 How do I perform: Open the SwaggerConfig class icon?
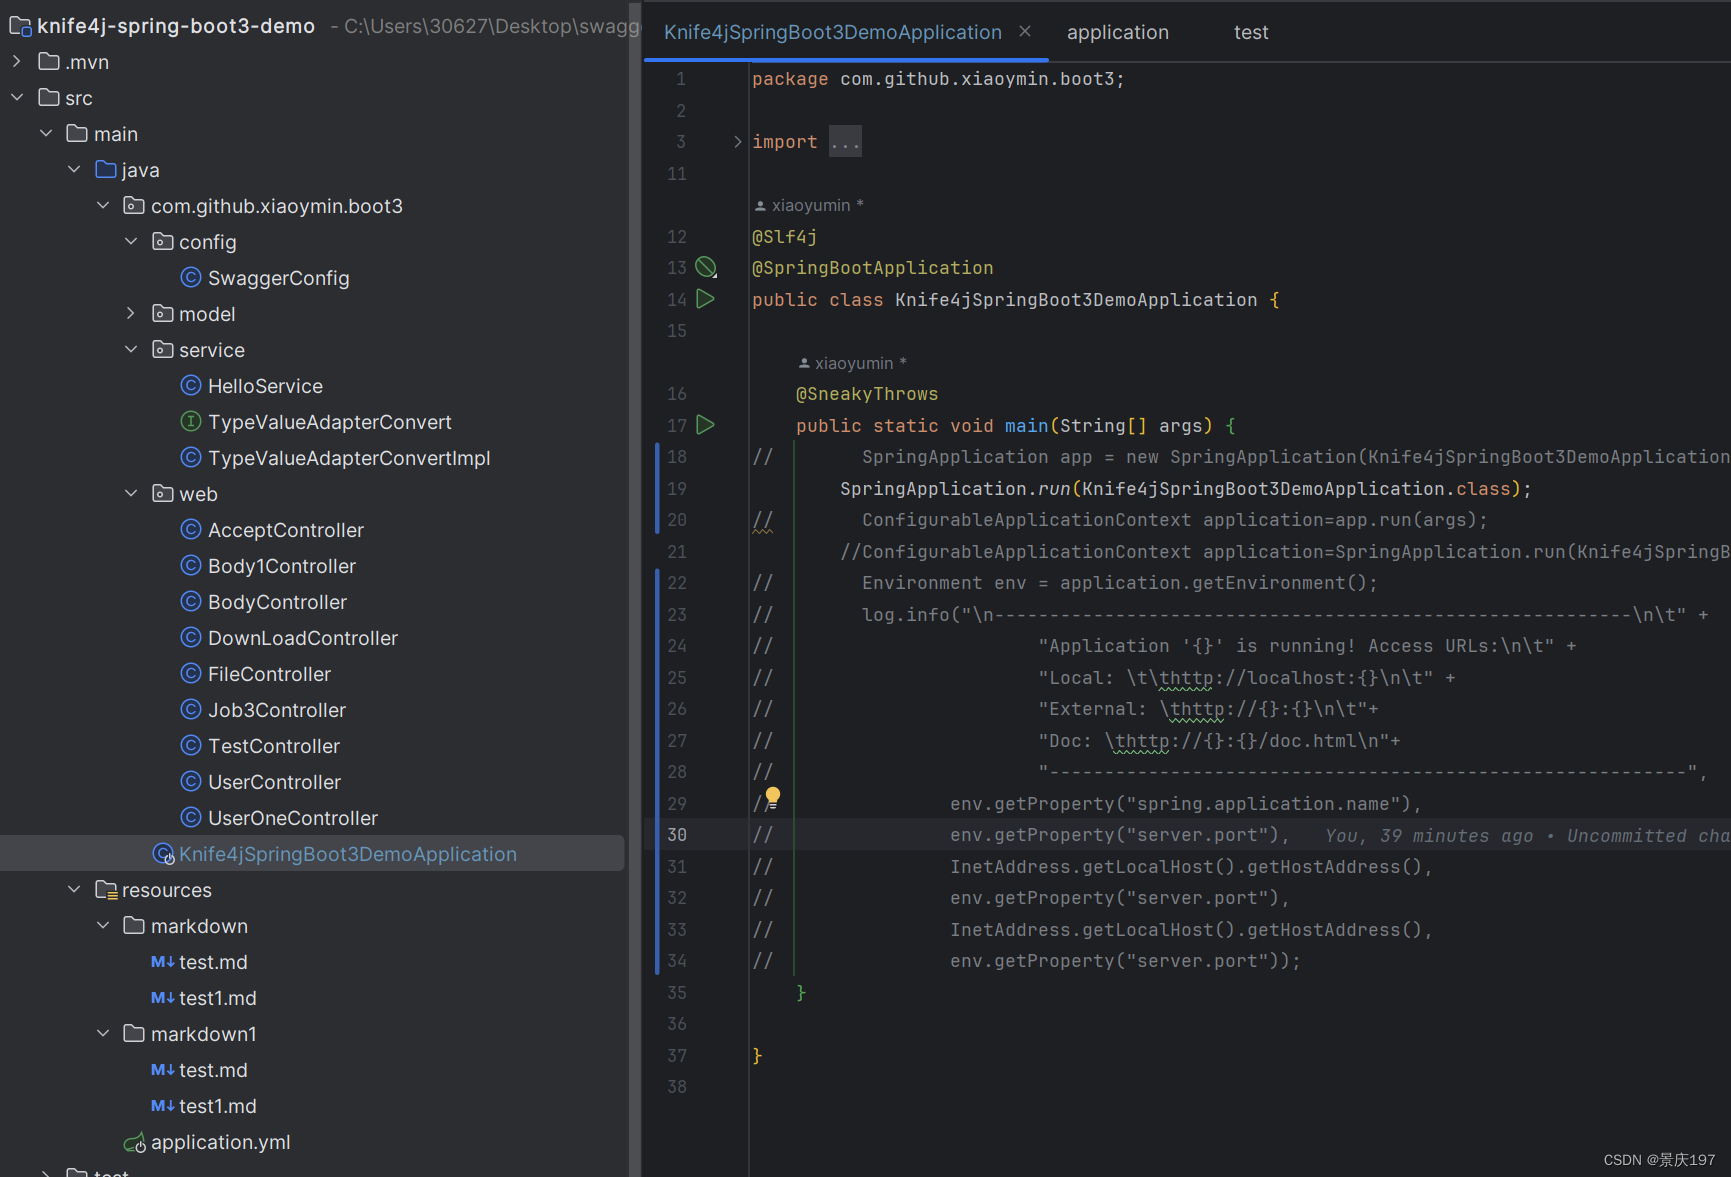coord(190,277)
